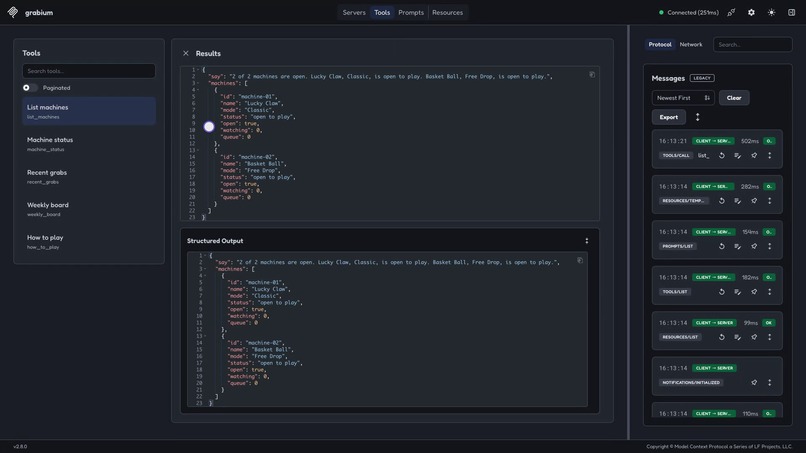The image size is (806, 453).
Task: Focus the messages Search field
Action: [x=753, y=44]
